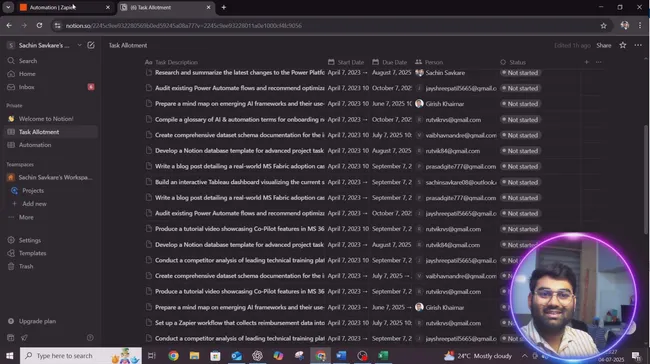The height and width of the screenshot is (364, 650).
Task: Open 'Research and summarize the latest changes' task
Action: pos(240,73)
